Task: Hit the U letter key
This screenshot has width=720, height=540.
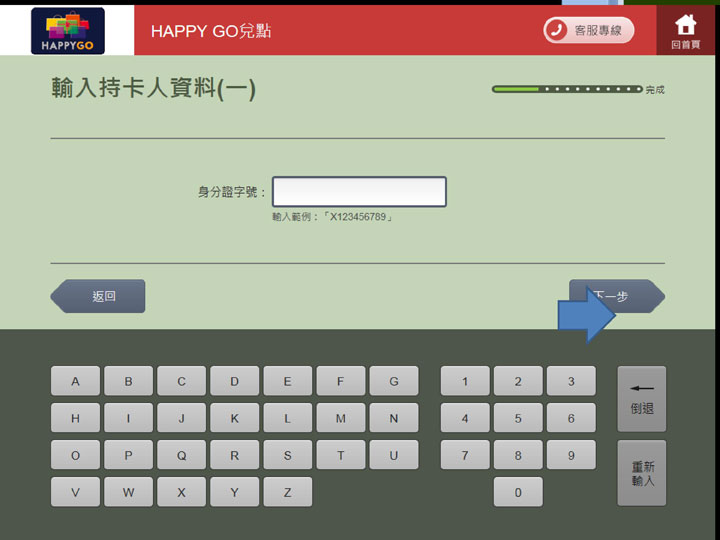Action: coord(394,455)
